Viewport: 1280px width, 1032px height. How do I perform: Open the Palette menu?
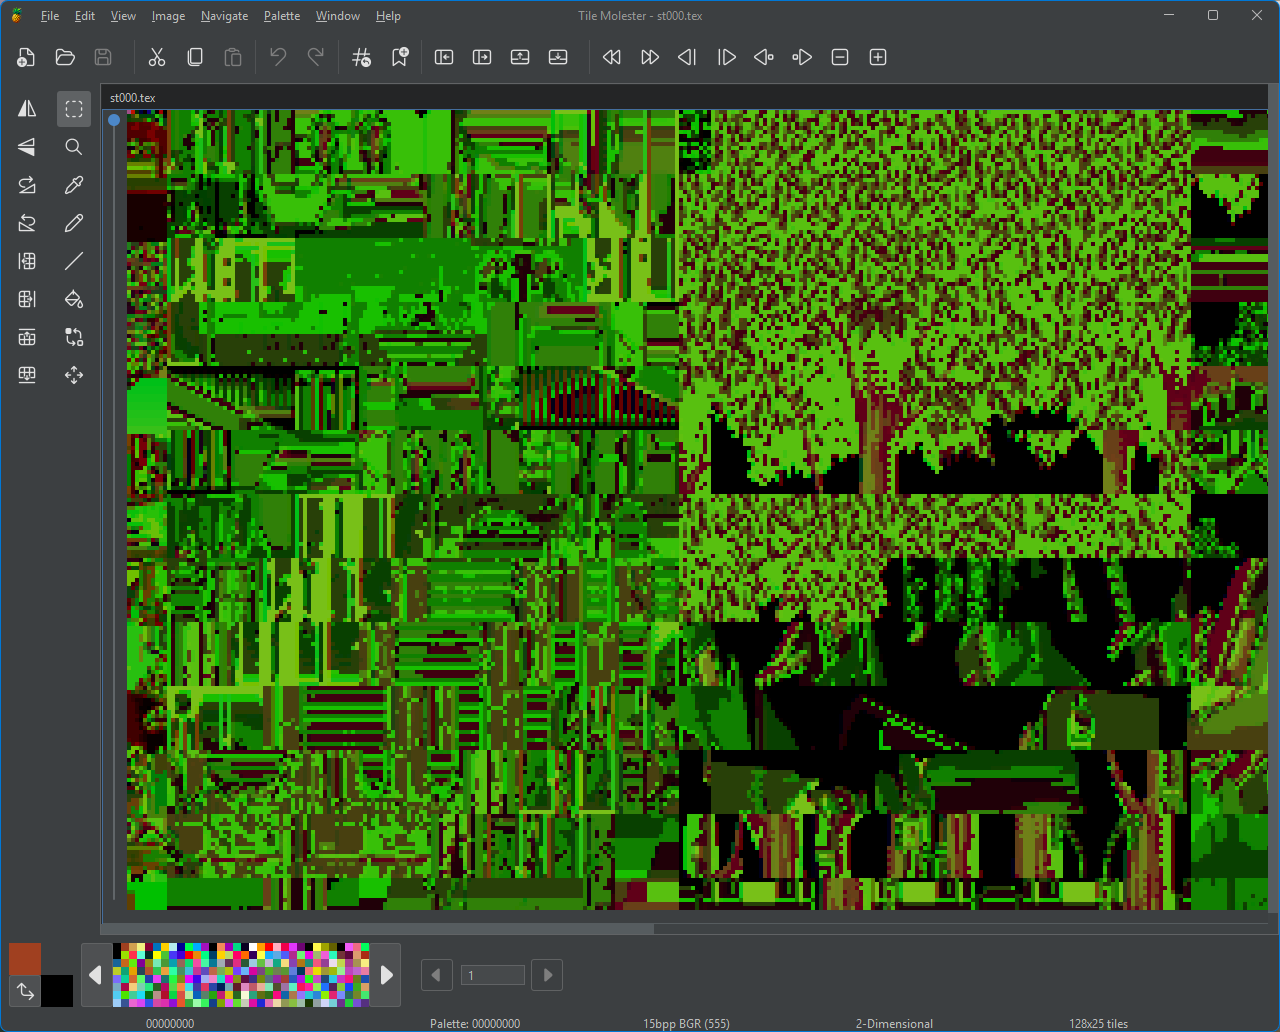282,16
